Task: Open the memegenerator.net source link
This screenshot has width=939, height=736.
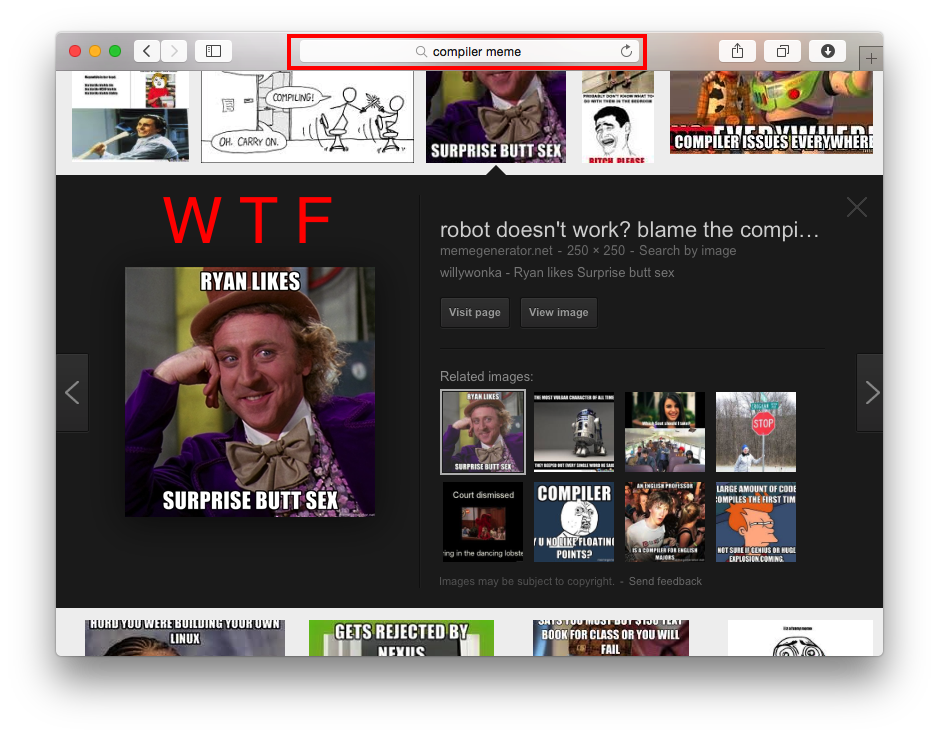Action: point(496,250)
